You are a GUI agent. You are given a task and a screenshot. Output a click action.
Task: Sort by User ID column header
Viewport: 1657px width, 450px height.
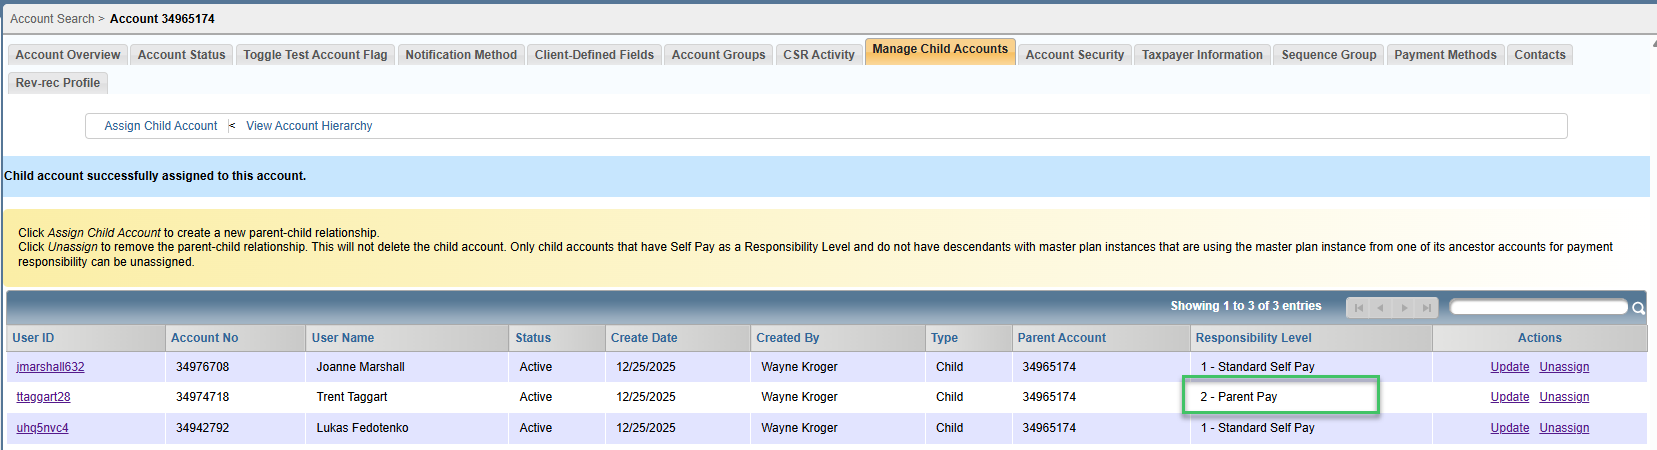click(x=86, y=338)
